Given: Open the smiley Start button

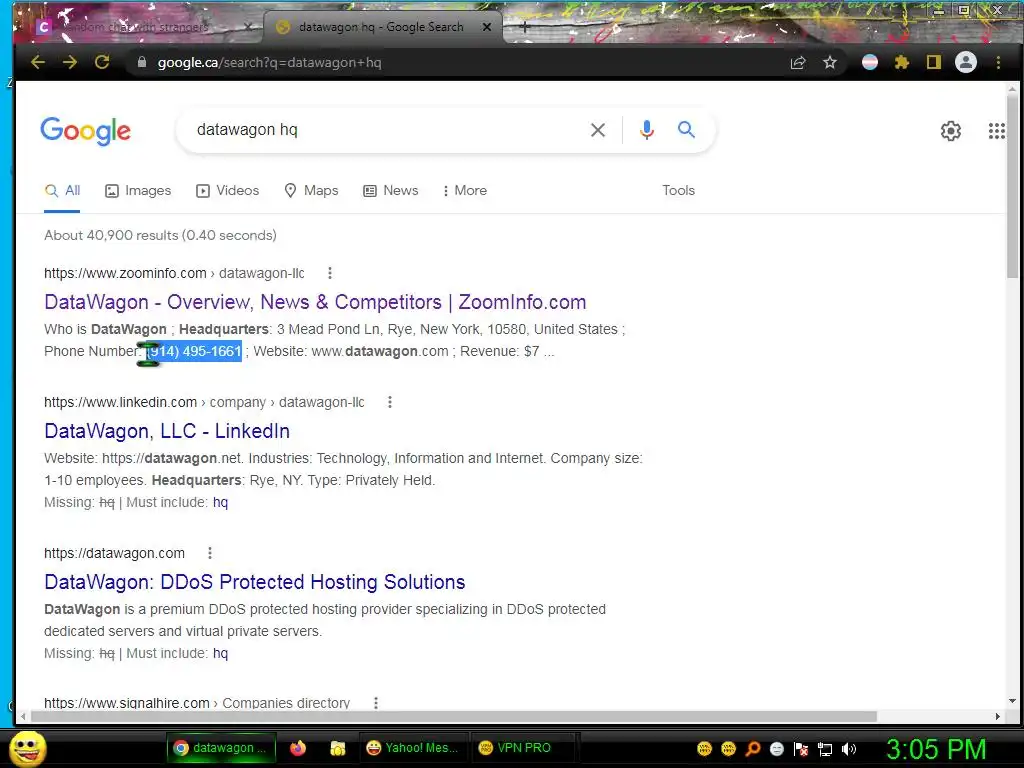Looking at the screenshot, I should pyautogui.click(x=27, y=748).
